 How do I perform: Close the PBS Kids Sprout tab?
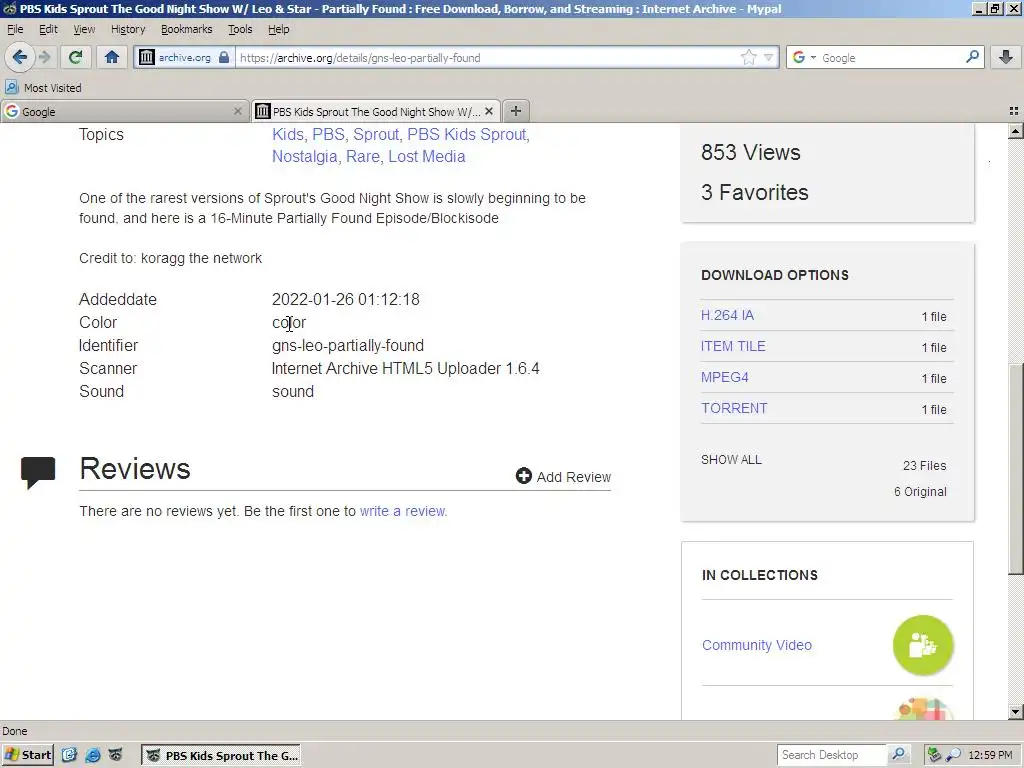tap(489, 112)
